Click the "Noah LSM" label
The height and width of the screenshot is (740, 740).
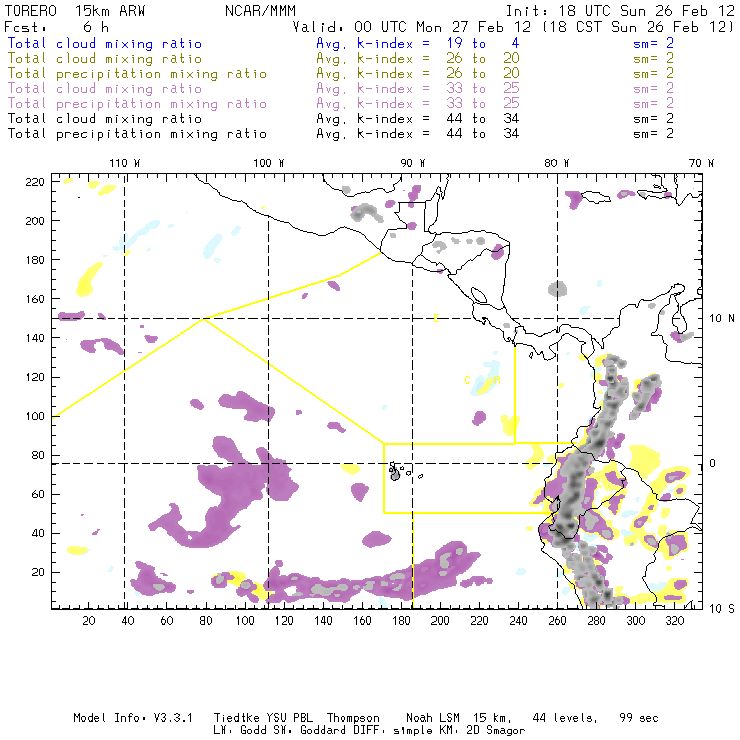[x=433, y=718]
